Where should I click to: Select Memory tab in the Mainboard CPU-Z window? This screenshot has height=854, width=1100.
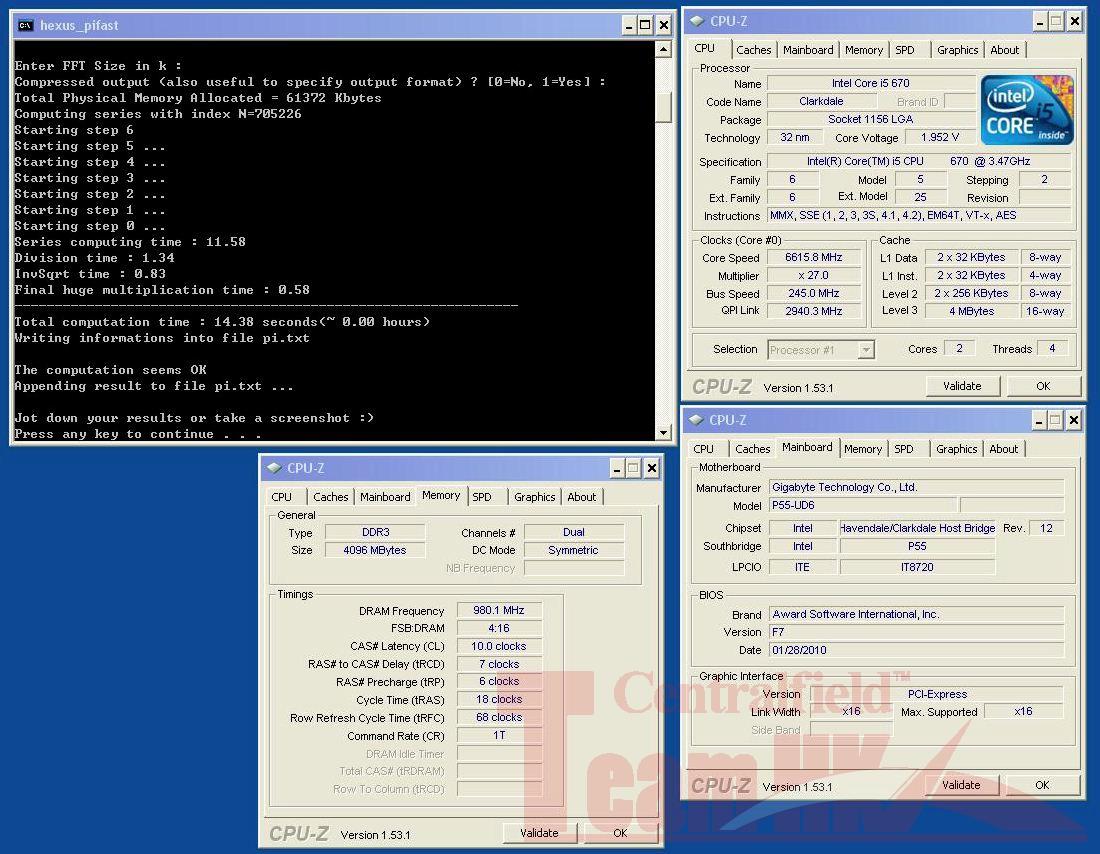(863, 448)
